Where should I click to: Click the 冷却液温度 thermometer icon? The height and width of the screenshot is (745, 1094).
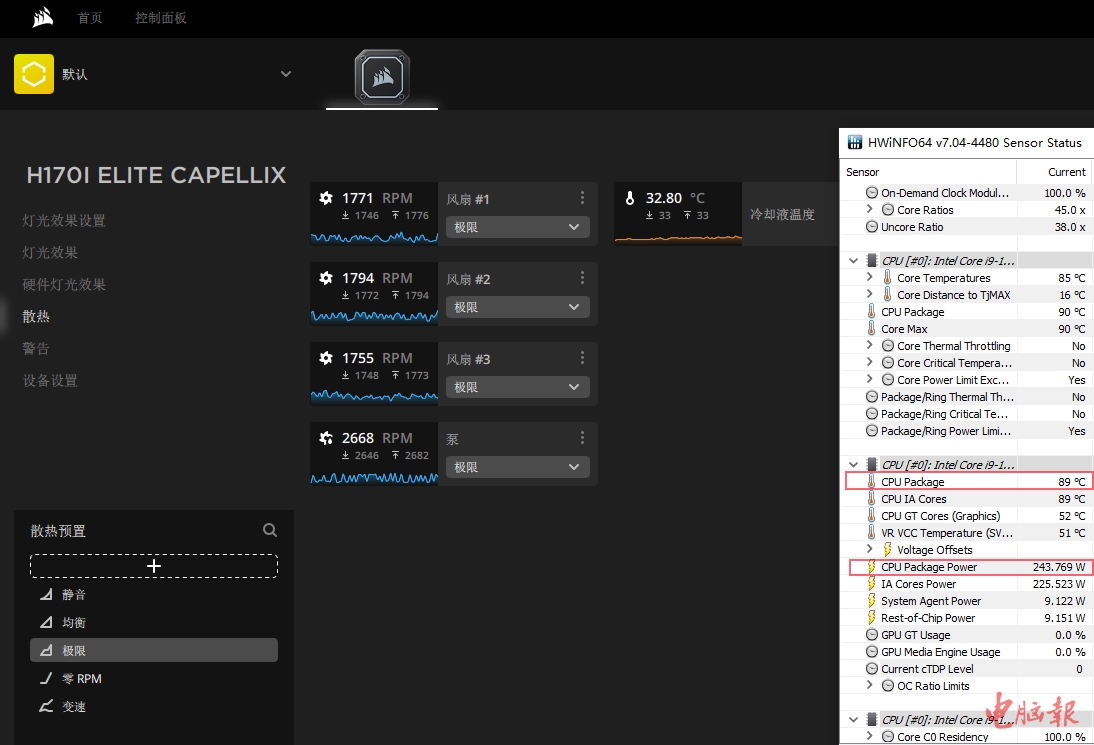[630, 198]
